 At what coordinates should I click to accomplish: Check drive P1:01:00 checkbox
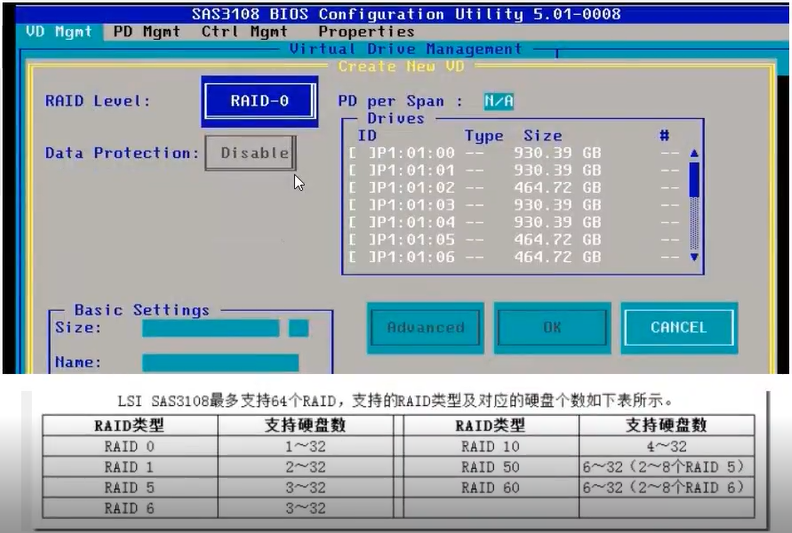[361, 153]
